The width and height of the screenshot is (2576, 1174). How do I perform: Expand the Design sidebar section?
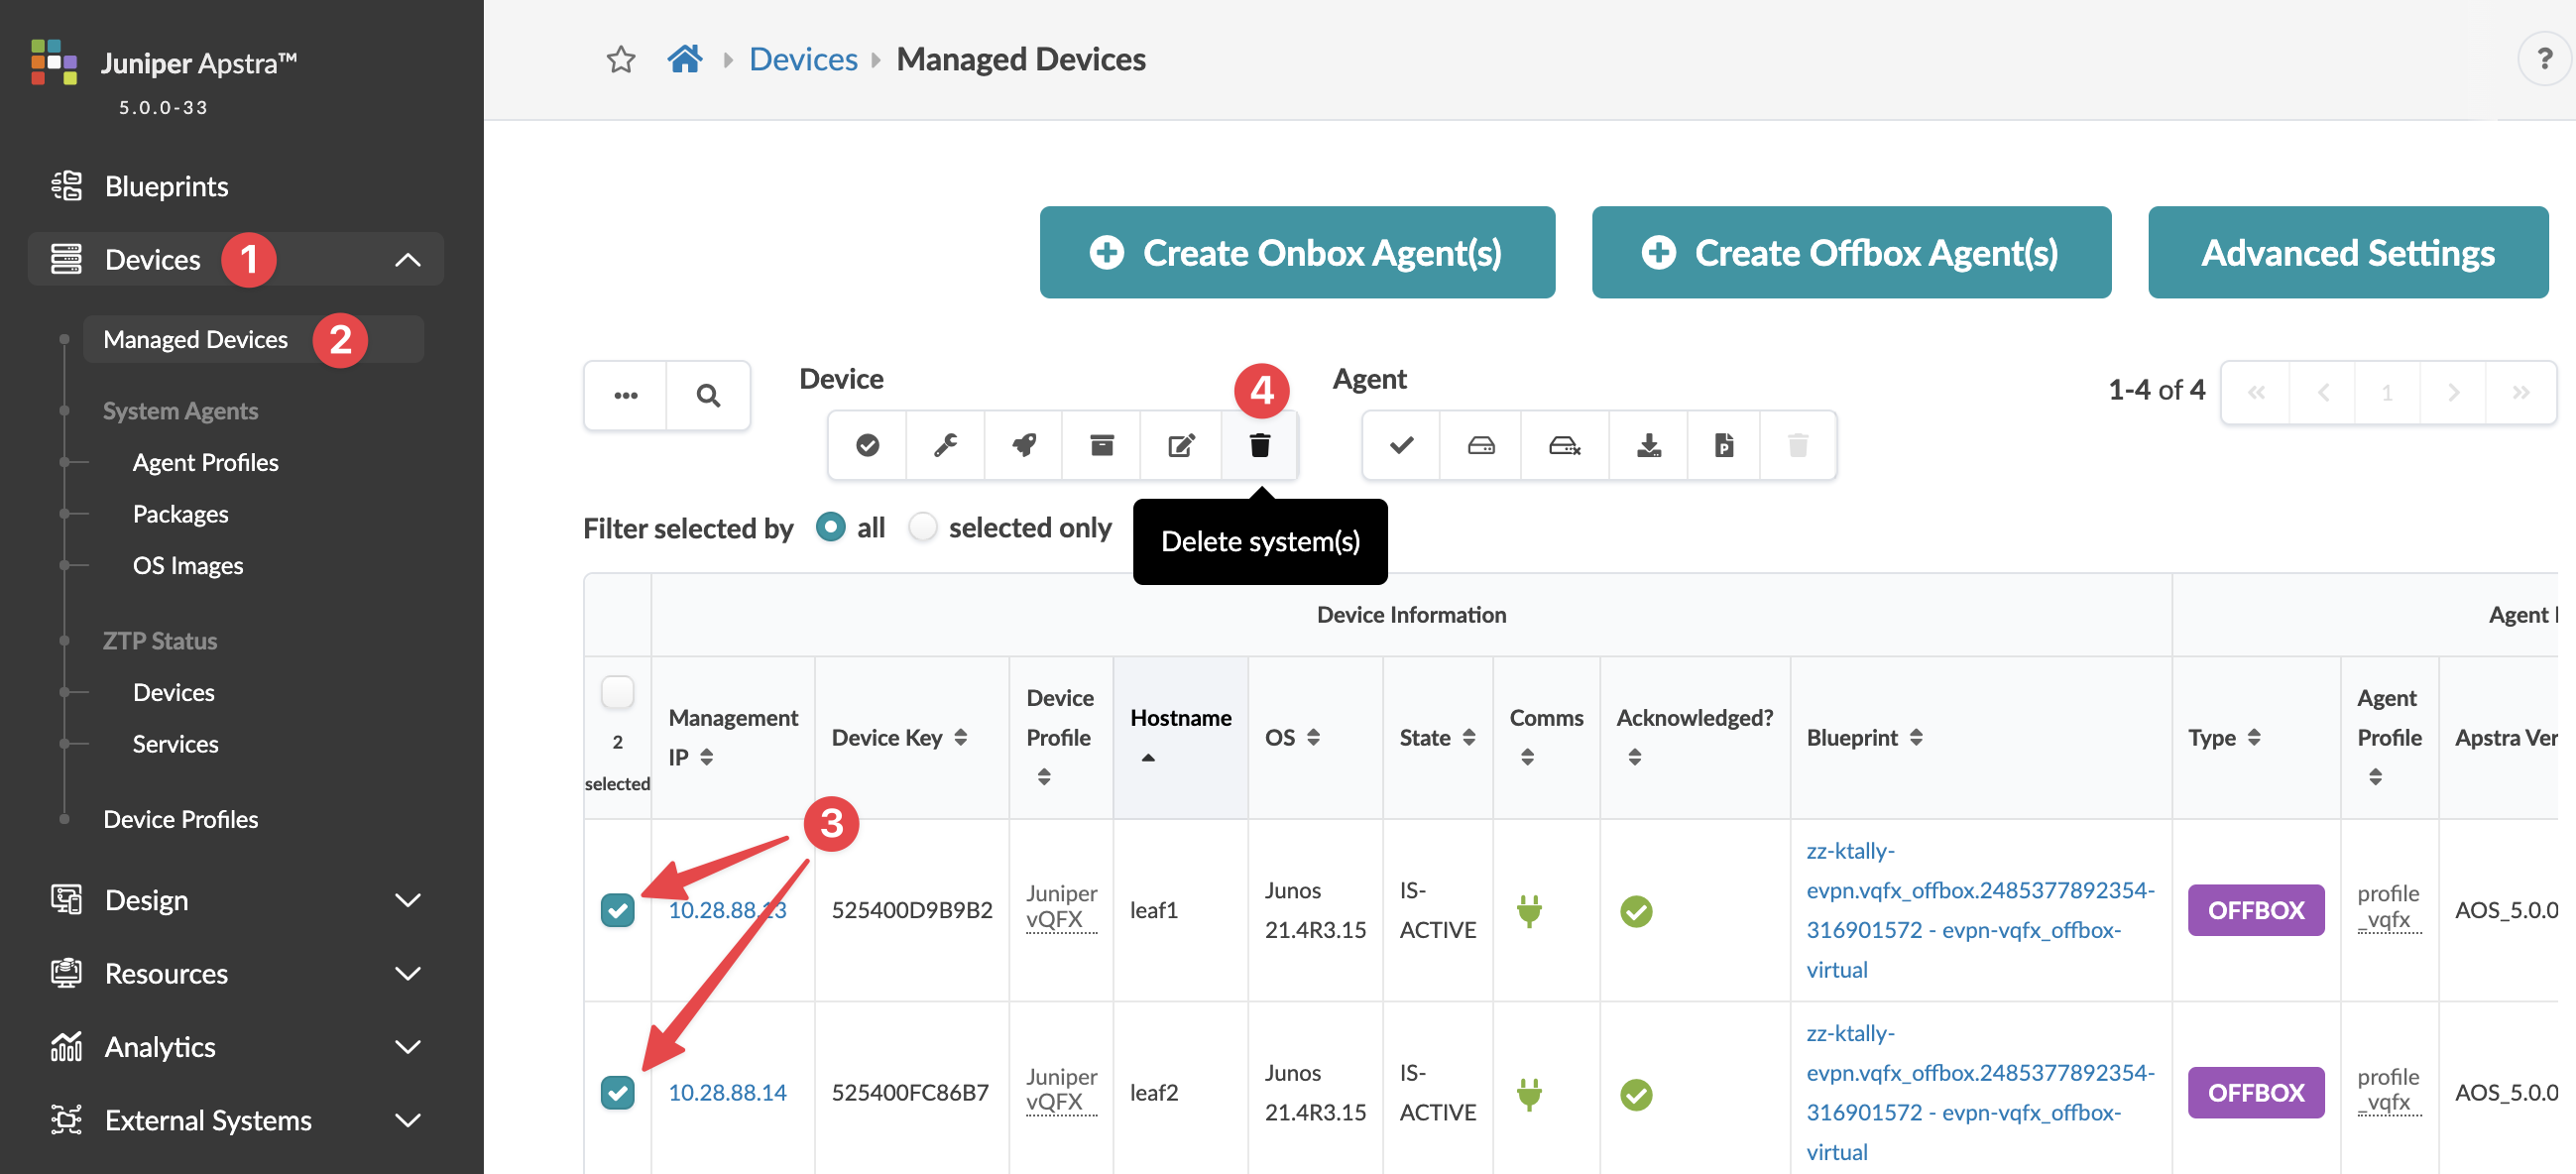click(407, 900)
